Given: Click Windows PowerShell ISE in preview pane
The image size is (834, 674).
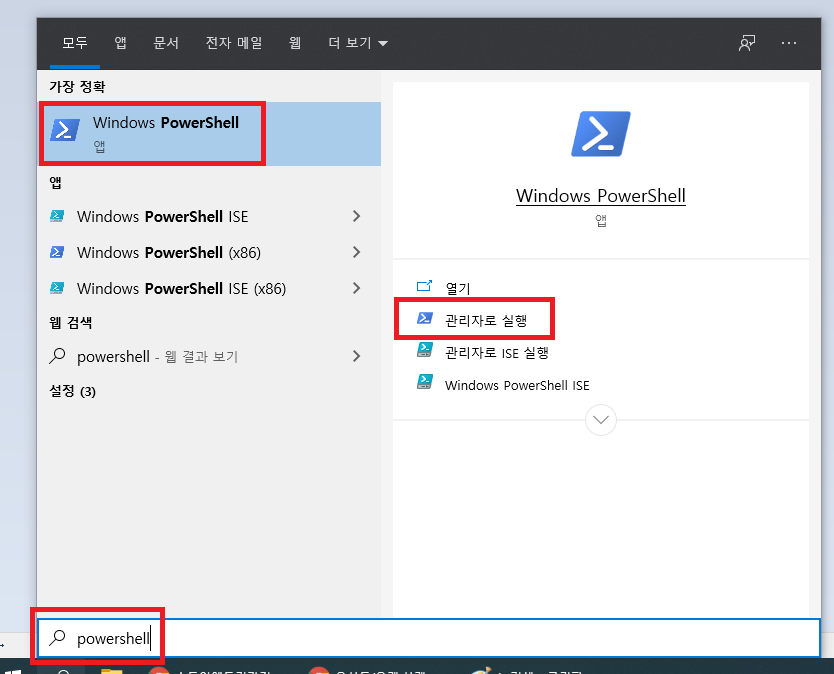Looking at the screenshot, I should point(516,385).
